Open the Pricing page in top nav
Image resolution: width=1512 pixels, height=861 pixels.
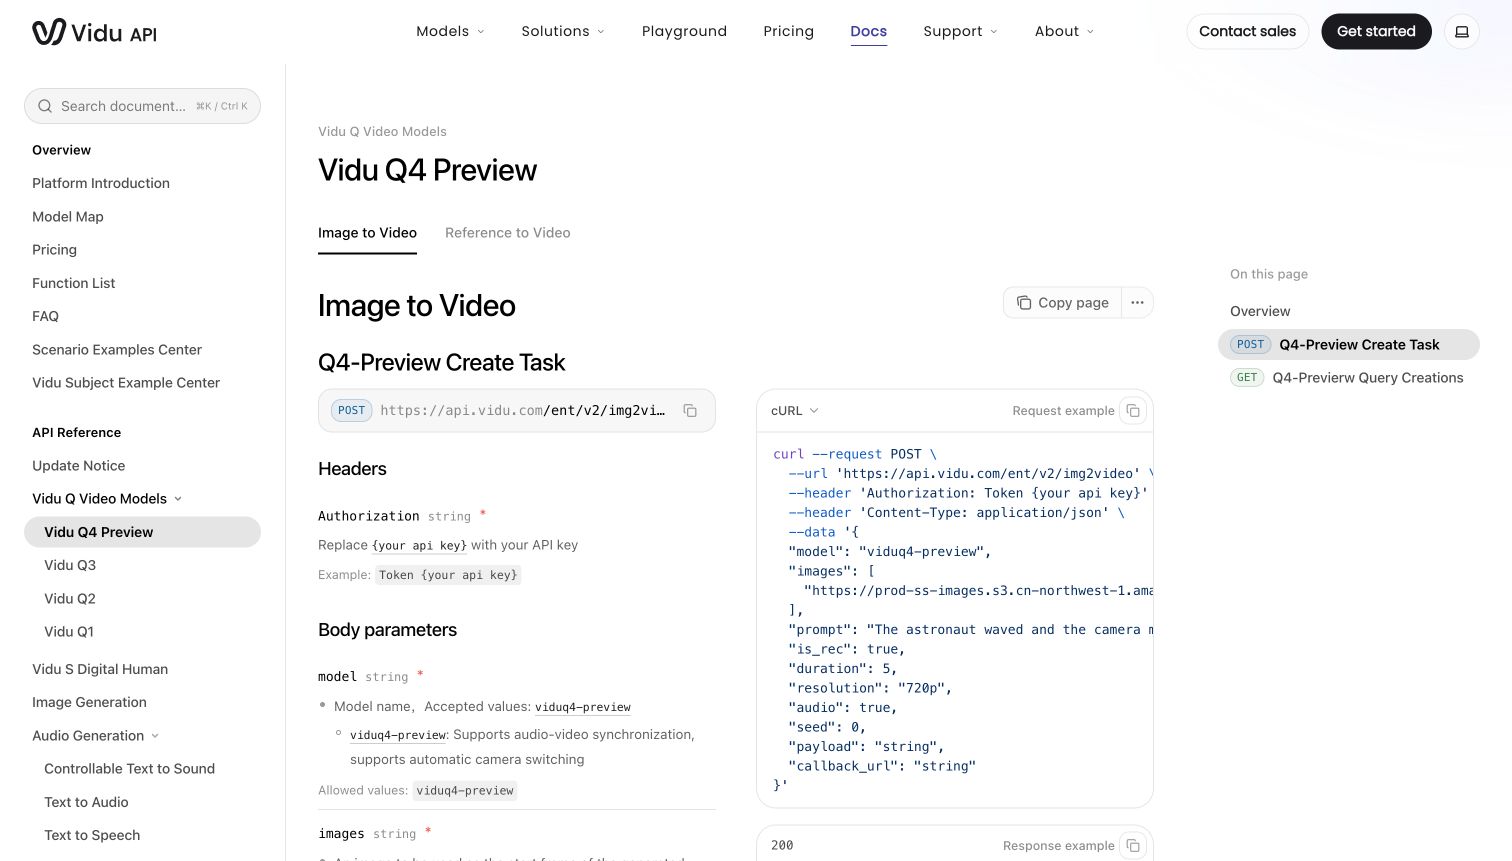788,32
